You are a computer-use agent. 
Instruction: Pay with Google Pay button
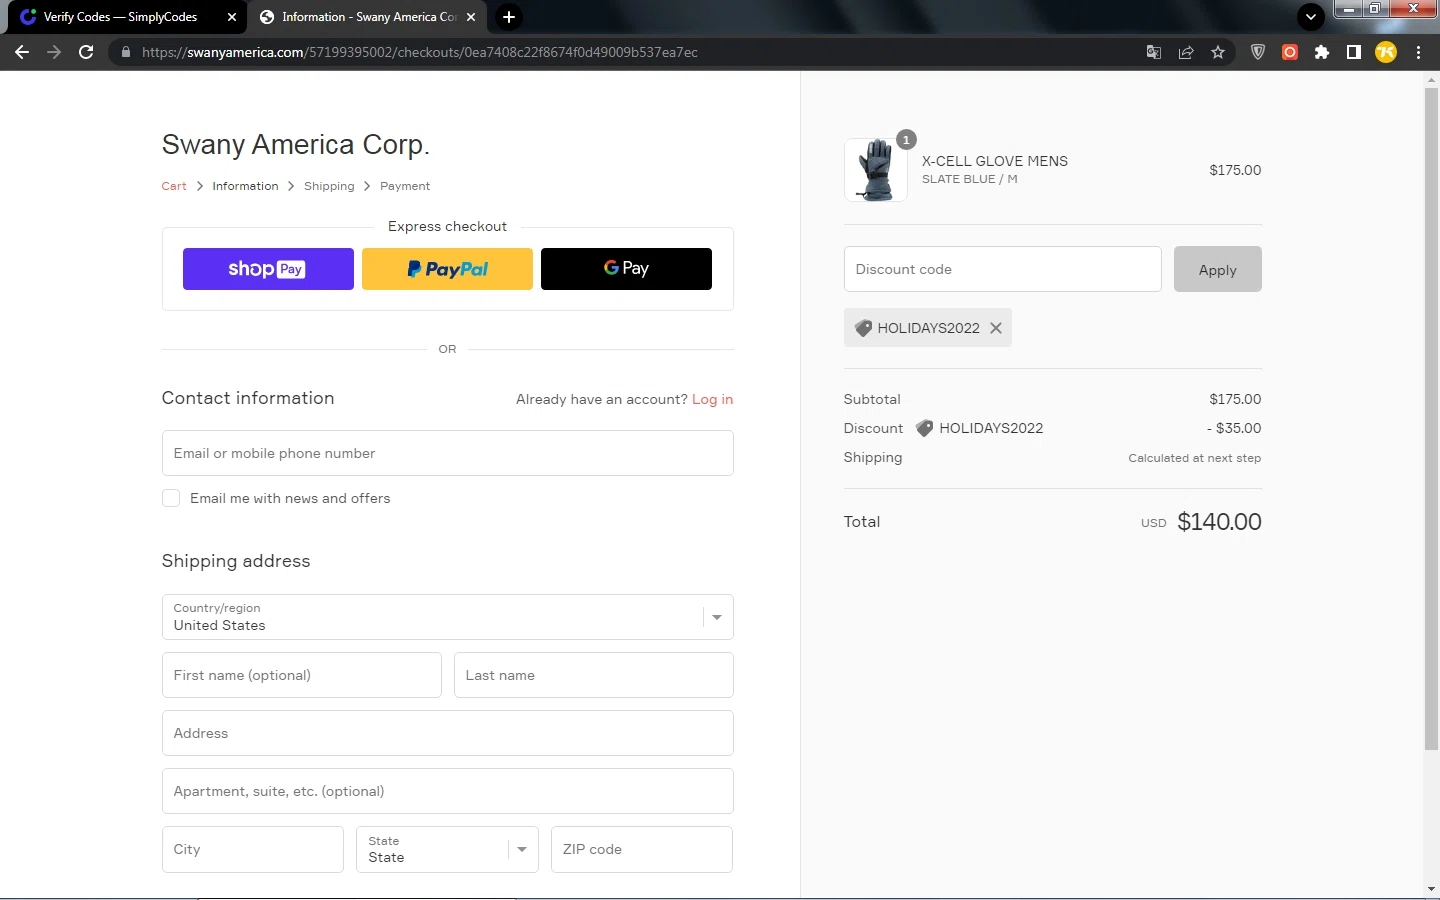[626, 269]
